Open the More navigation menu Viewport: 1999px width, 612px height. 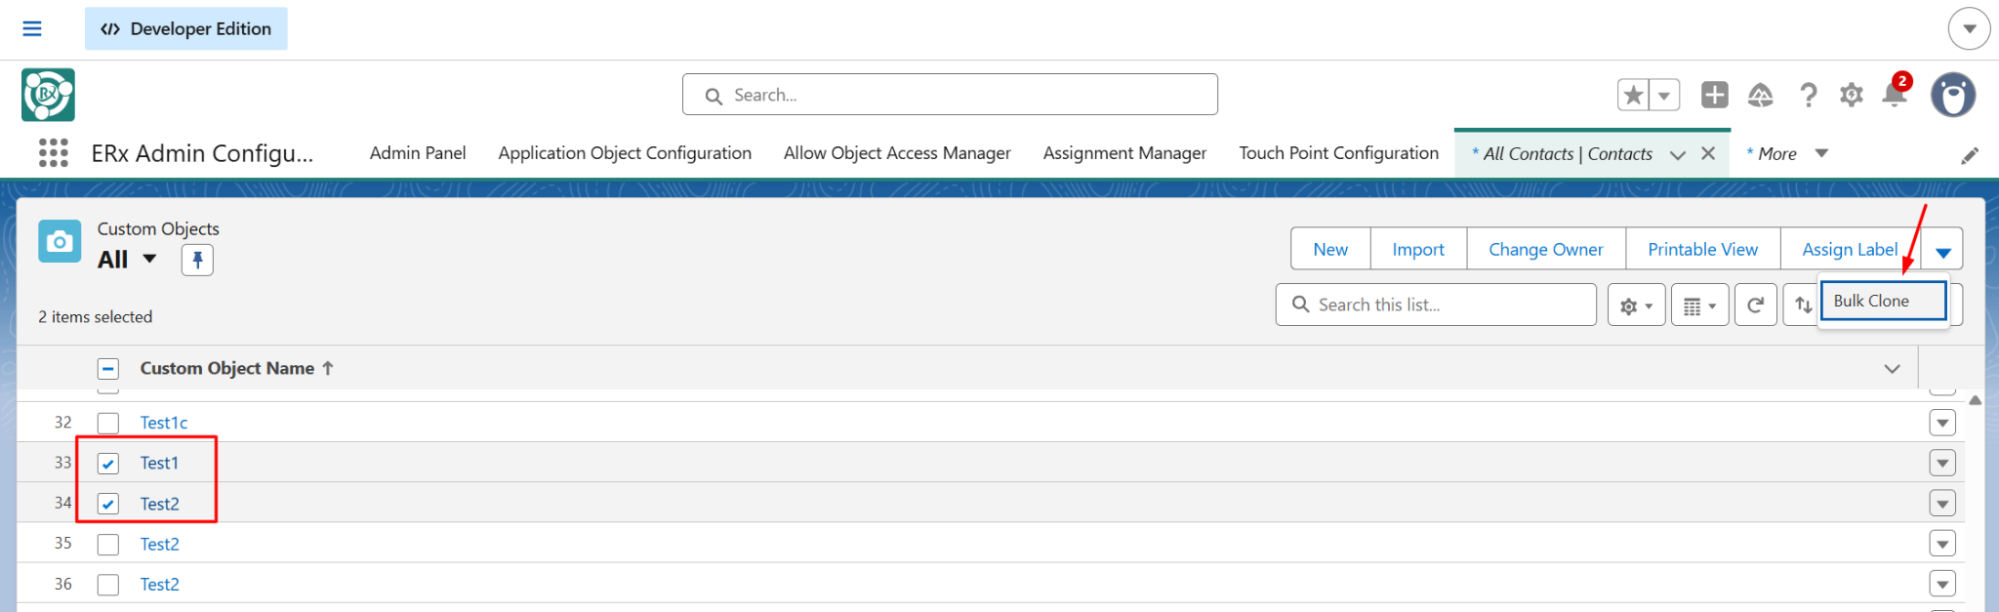tap(1787, 154)
